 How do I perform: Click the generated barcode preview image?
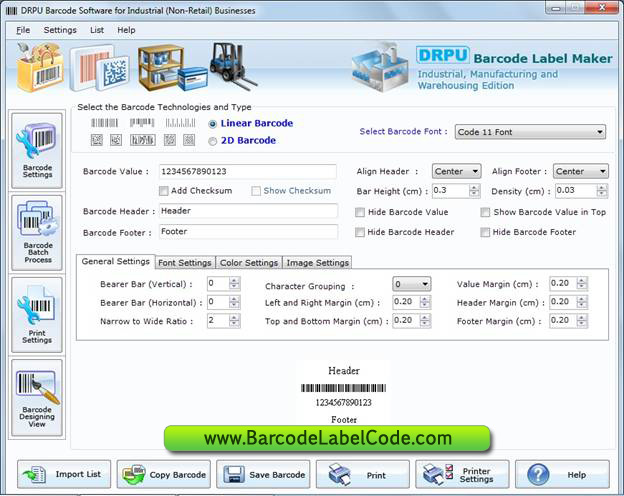tap(343, 388)
